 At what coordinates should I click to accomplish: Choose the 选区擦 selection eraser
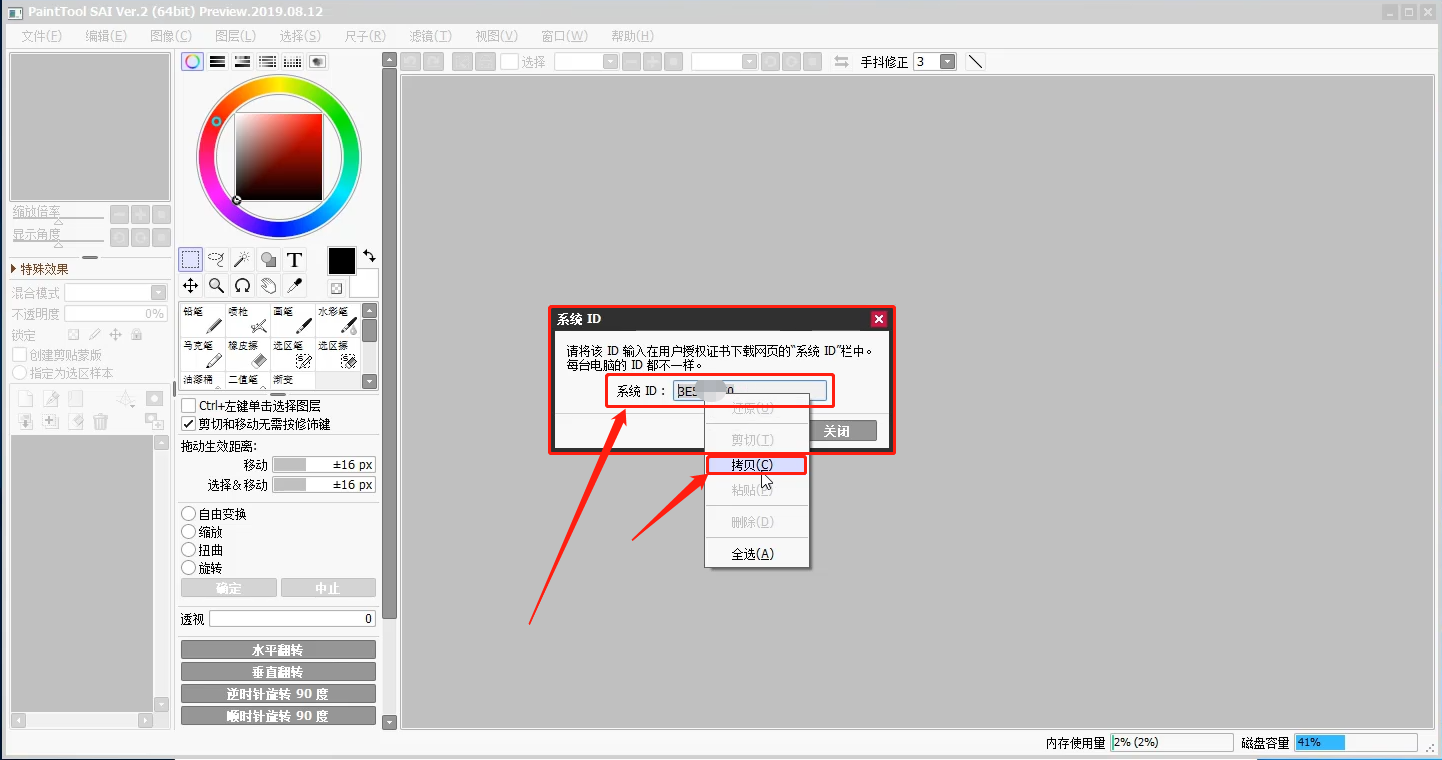338,354
